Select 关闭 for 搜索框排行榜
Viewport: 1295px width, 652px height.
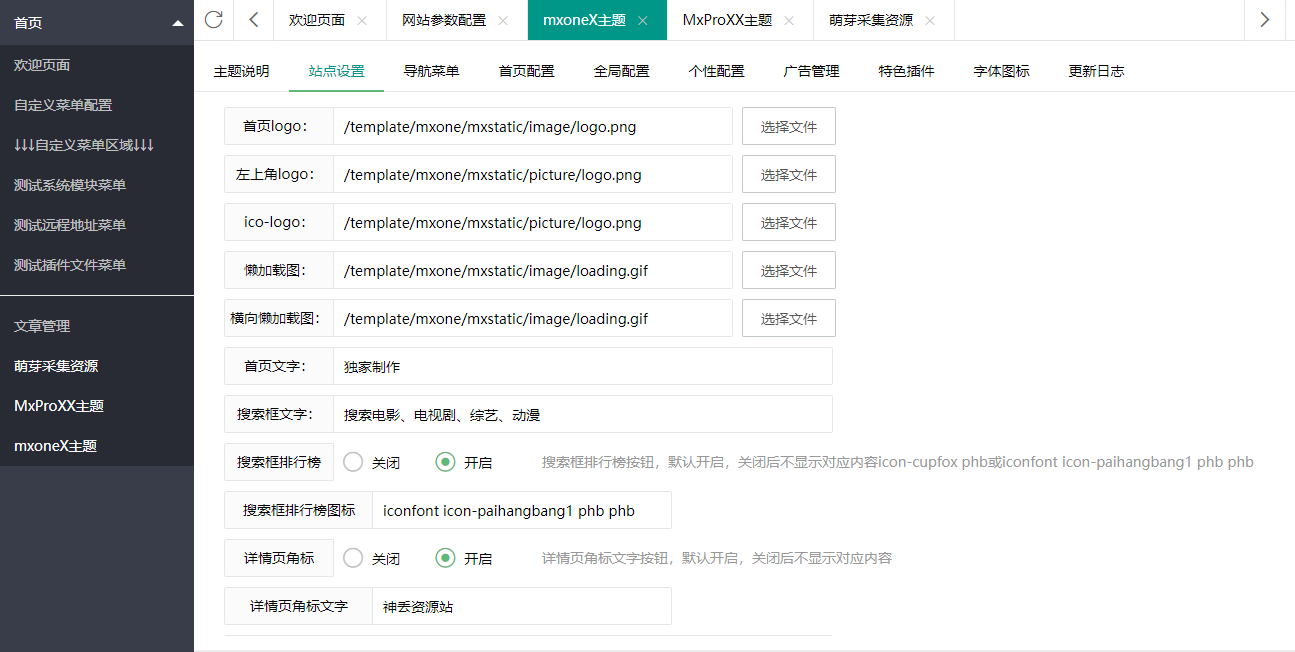click(353, 462)
